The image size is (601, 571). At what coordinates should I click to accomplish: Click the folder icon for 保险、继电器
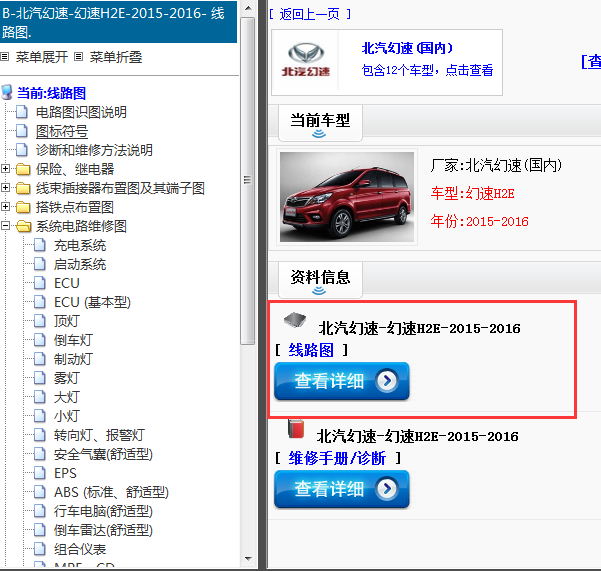click(23, 169)
